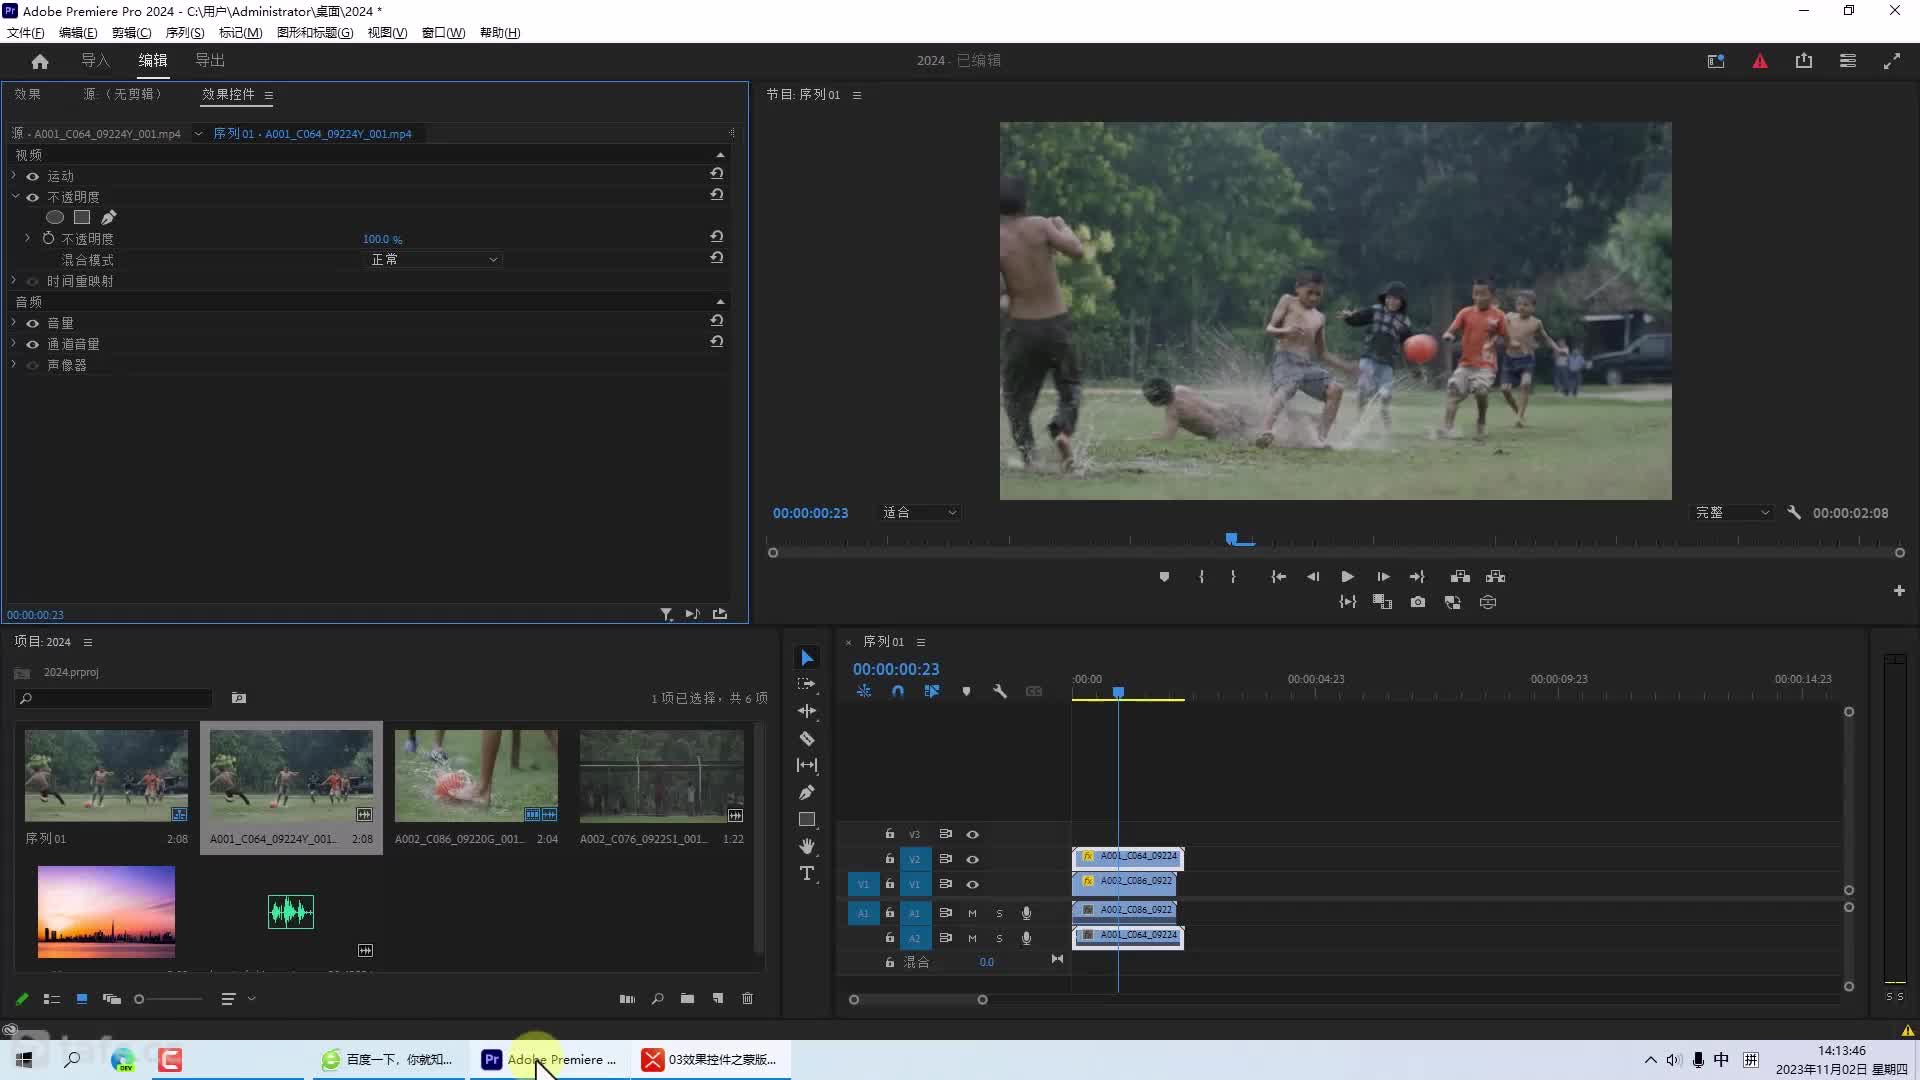Image resolution: width=1920 pixels, height=1080 pixels.
Task: Reset Motion effect parameters
Action: point(716,173)
